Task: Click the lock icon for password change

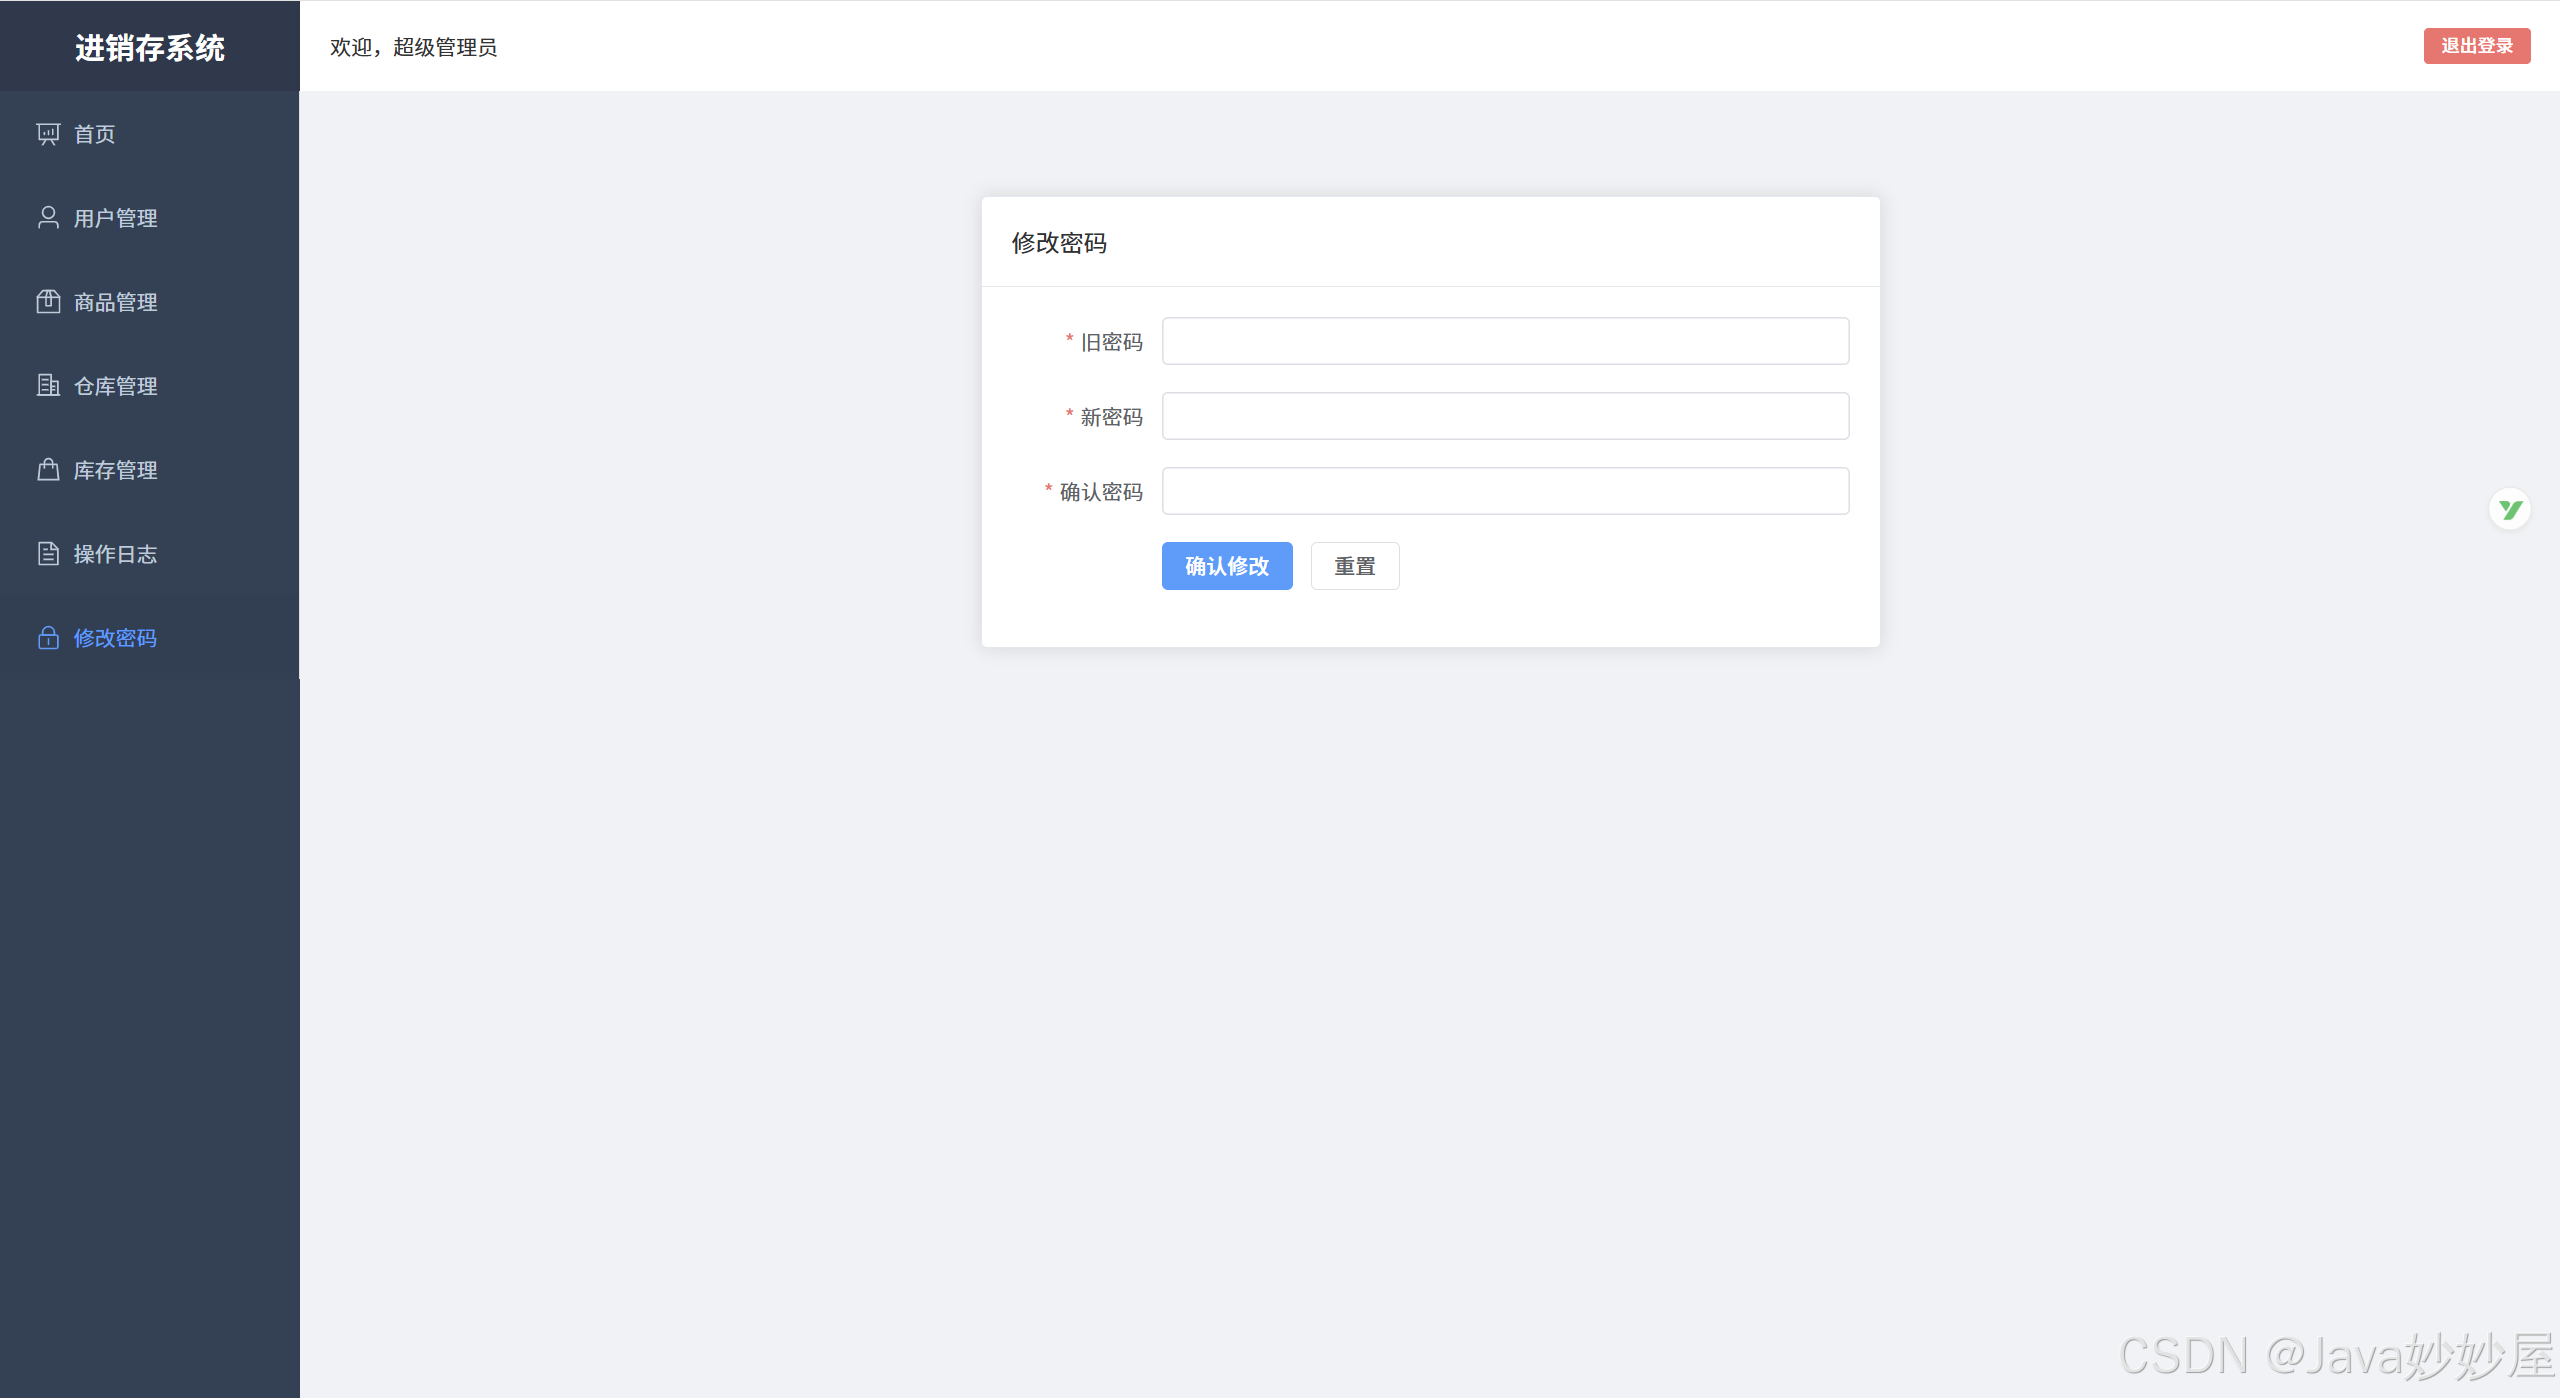Action: point(48,638)
